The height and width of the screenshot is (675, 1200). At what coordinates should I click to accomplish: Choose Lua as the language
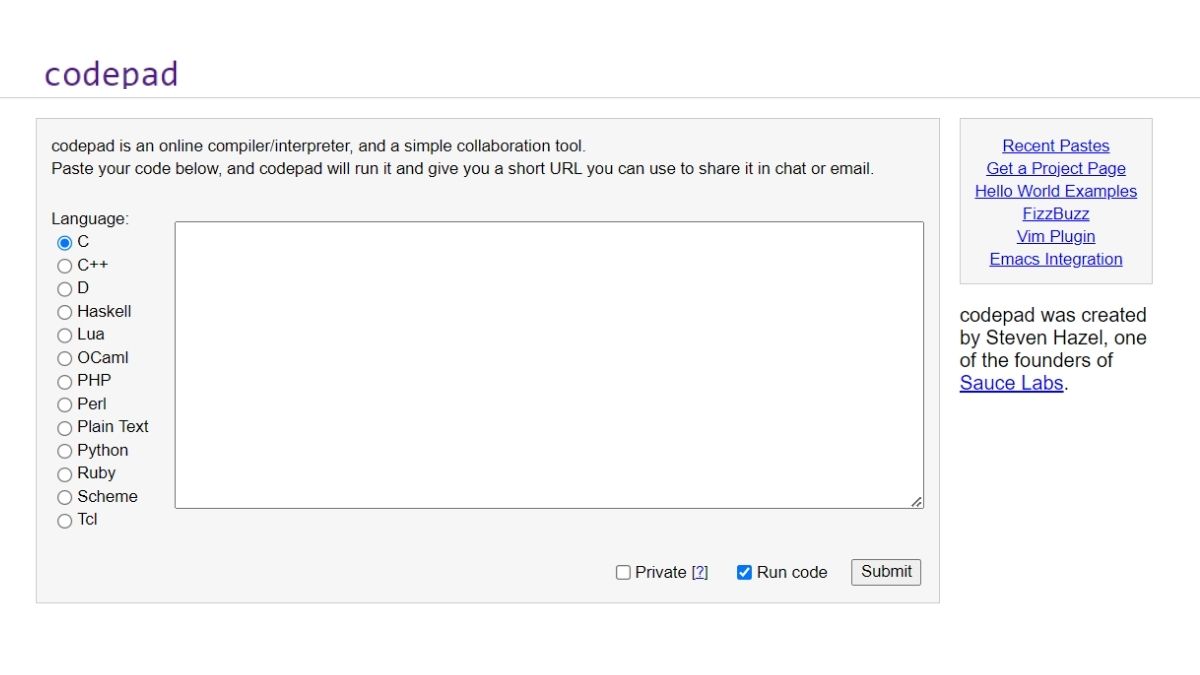(x=65, y=335)
